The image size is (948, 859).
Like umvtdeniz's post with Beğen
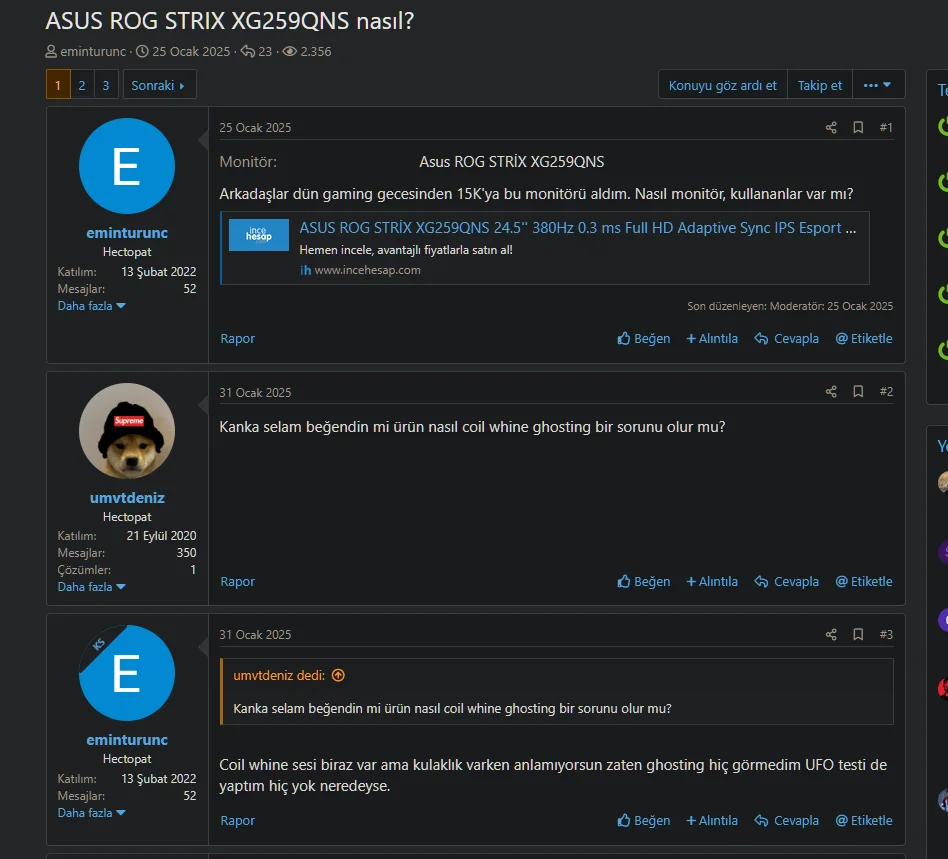[644, 582]
